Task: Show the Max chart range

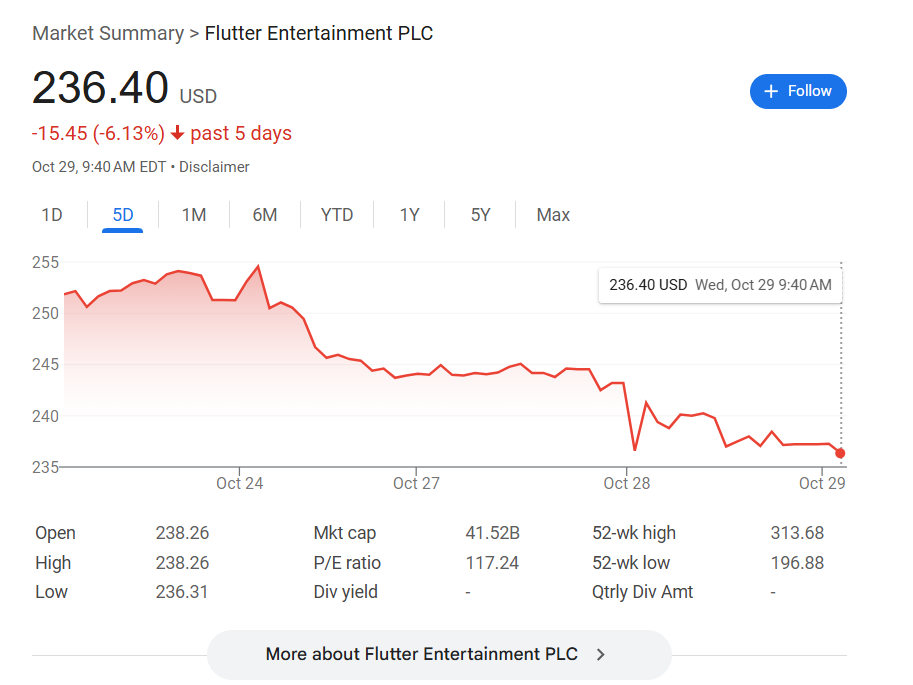Action: coord(553,215)
